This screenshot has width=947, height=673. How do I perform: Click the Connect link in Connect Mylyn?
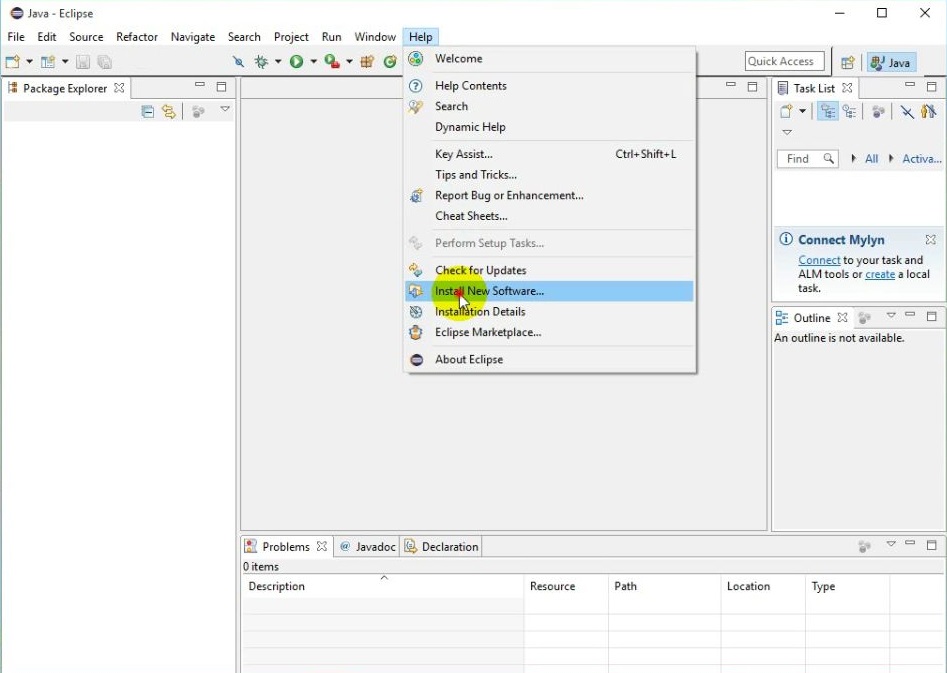pyautogui.click(x=819, y=260)
